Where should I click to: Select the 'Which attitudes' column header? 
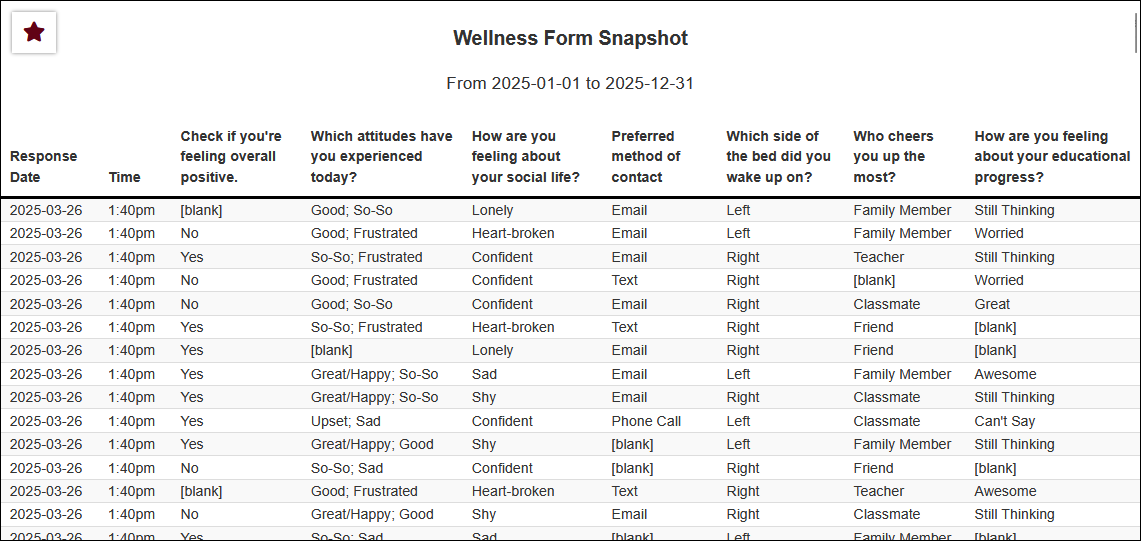coord(381,156)
